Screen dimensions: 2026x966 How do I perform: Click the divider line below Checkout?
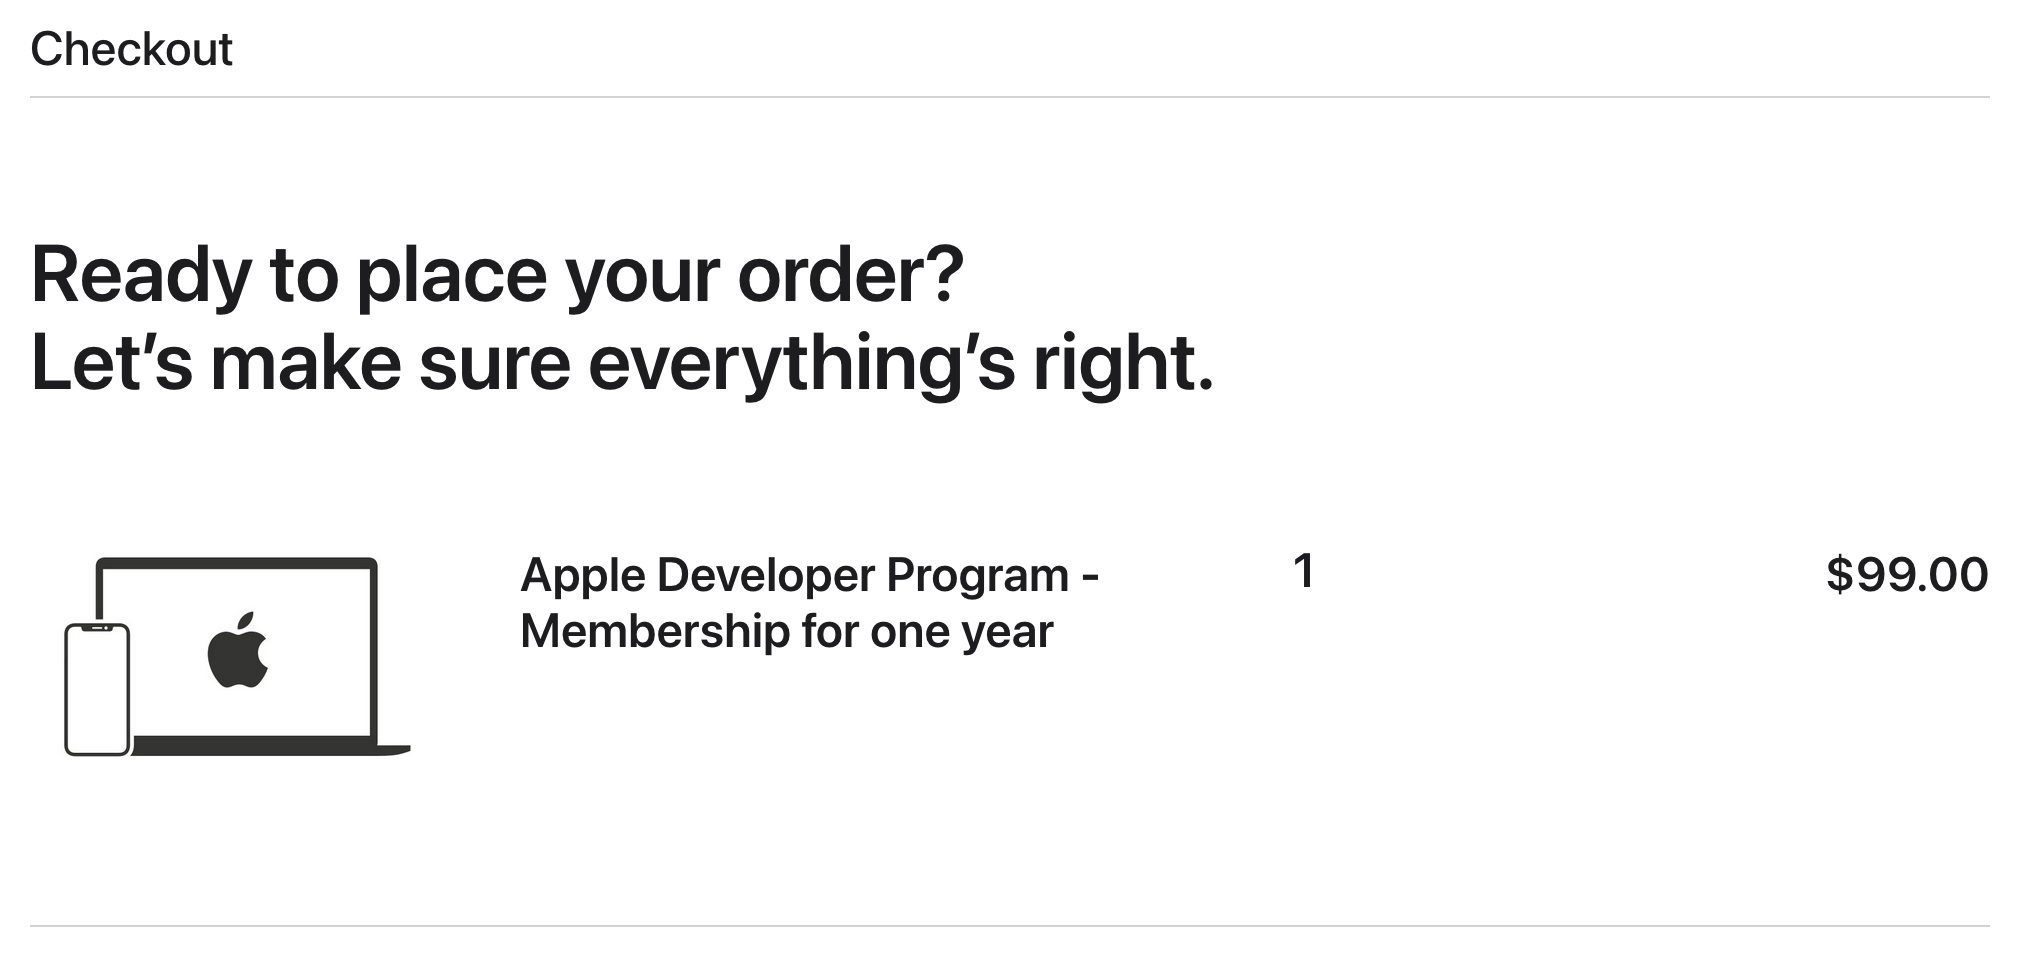pos(1010,97)
